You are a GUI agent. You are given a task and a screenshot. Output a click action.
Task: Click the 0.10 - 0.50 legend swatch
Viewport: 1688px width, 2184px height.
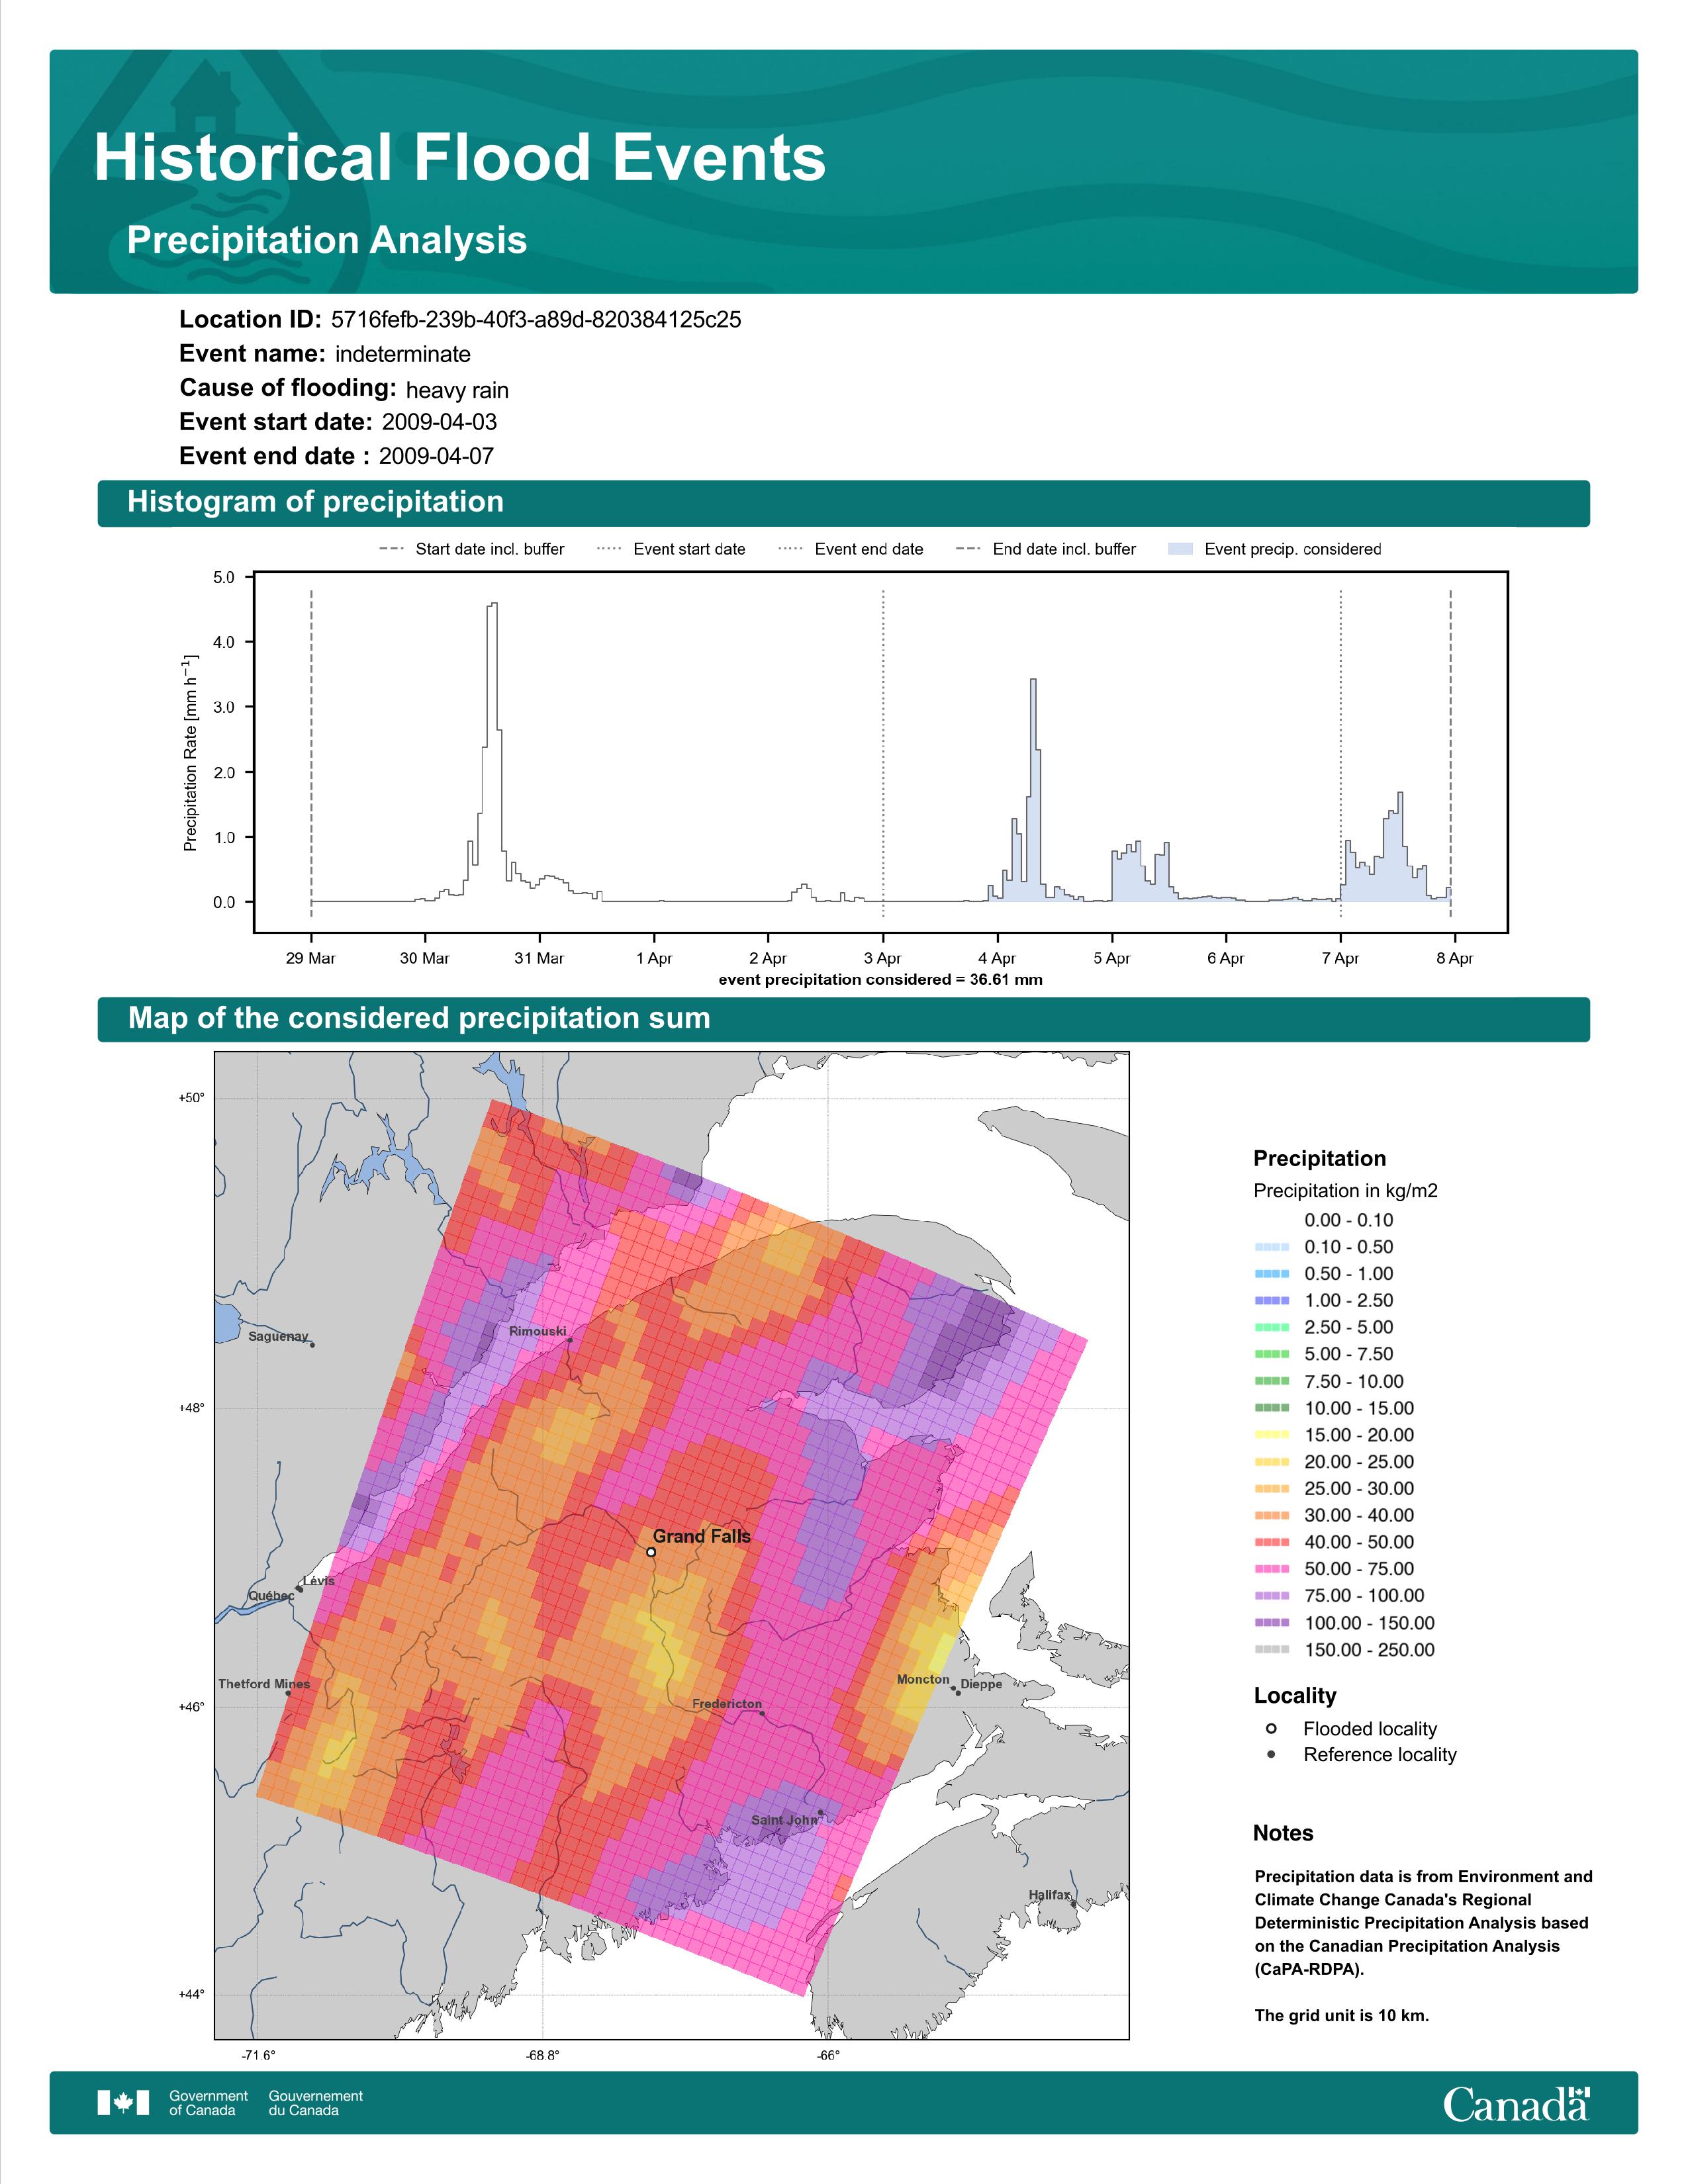coord(1272,1247)
